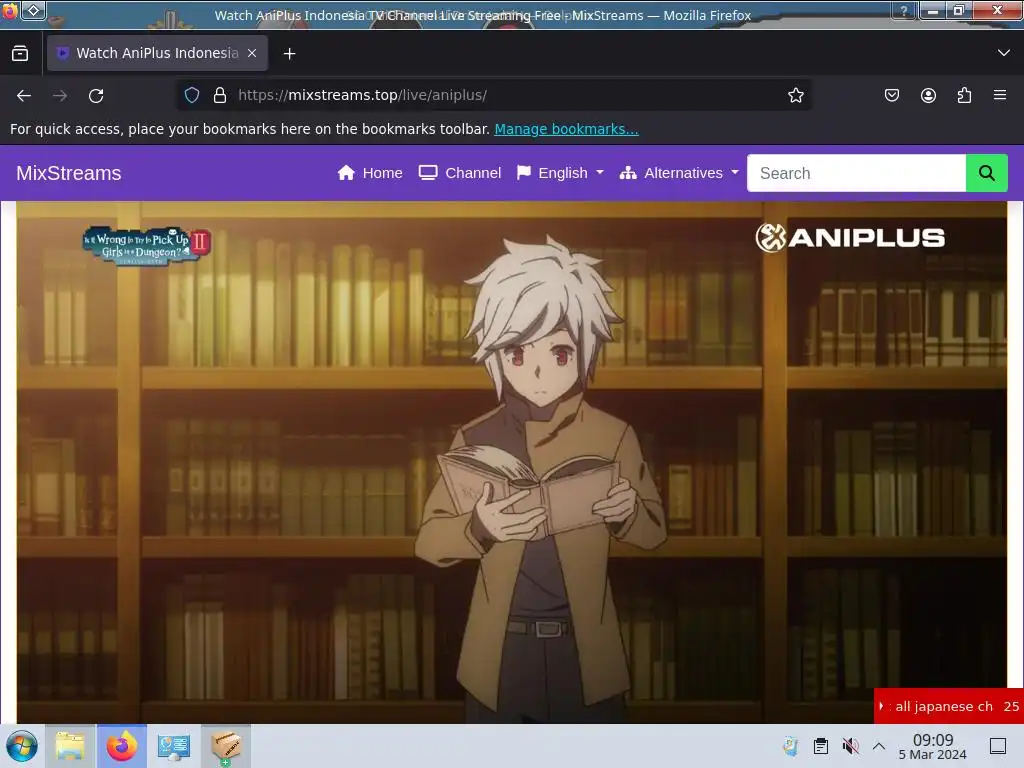Open the Manage bookmarks link
The height and width of the screenshot is (768, 1024).
pyautogui.click(x=566, y=129)
